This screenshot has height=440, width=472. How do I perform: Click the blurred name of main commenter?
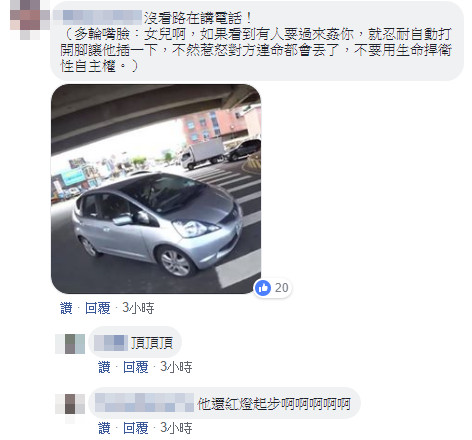pos(98,18)
